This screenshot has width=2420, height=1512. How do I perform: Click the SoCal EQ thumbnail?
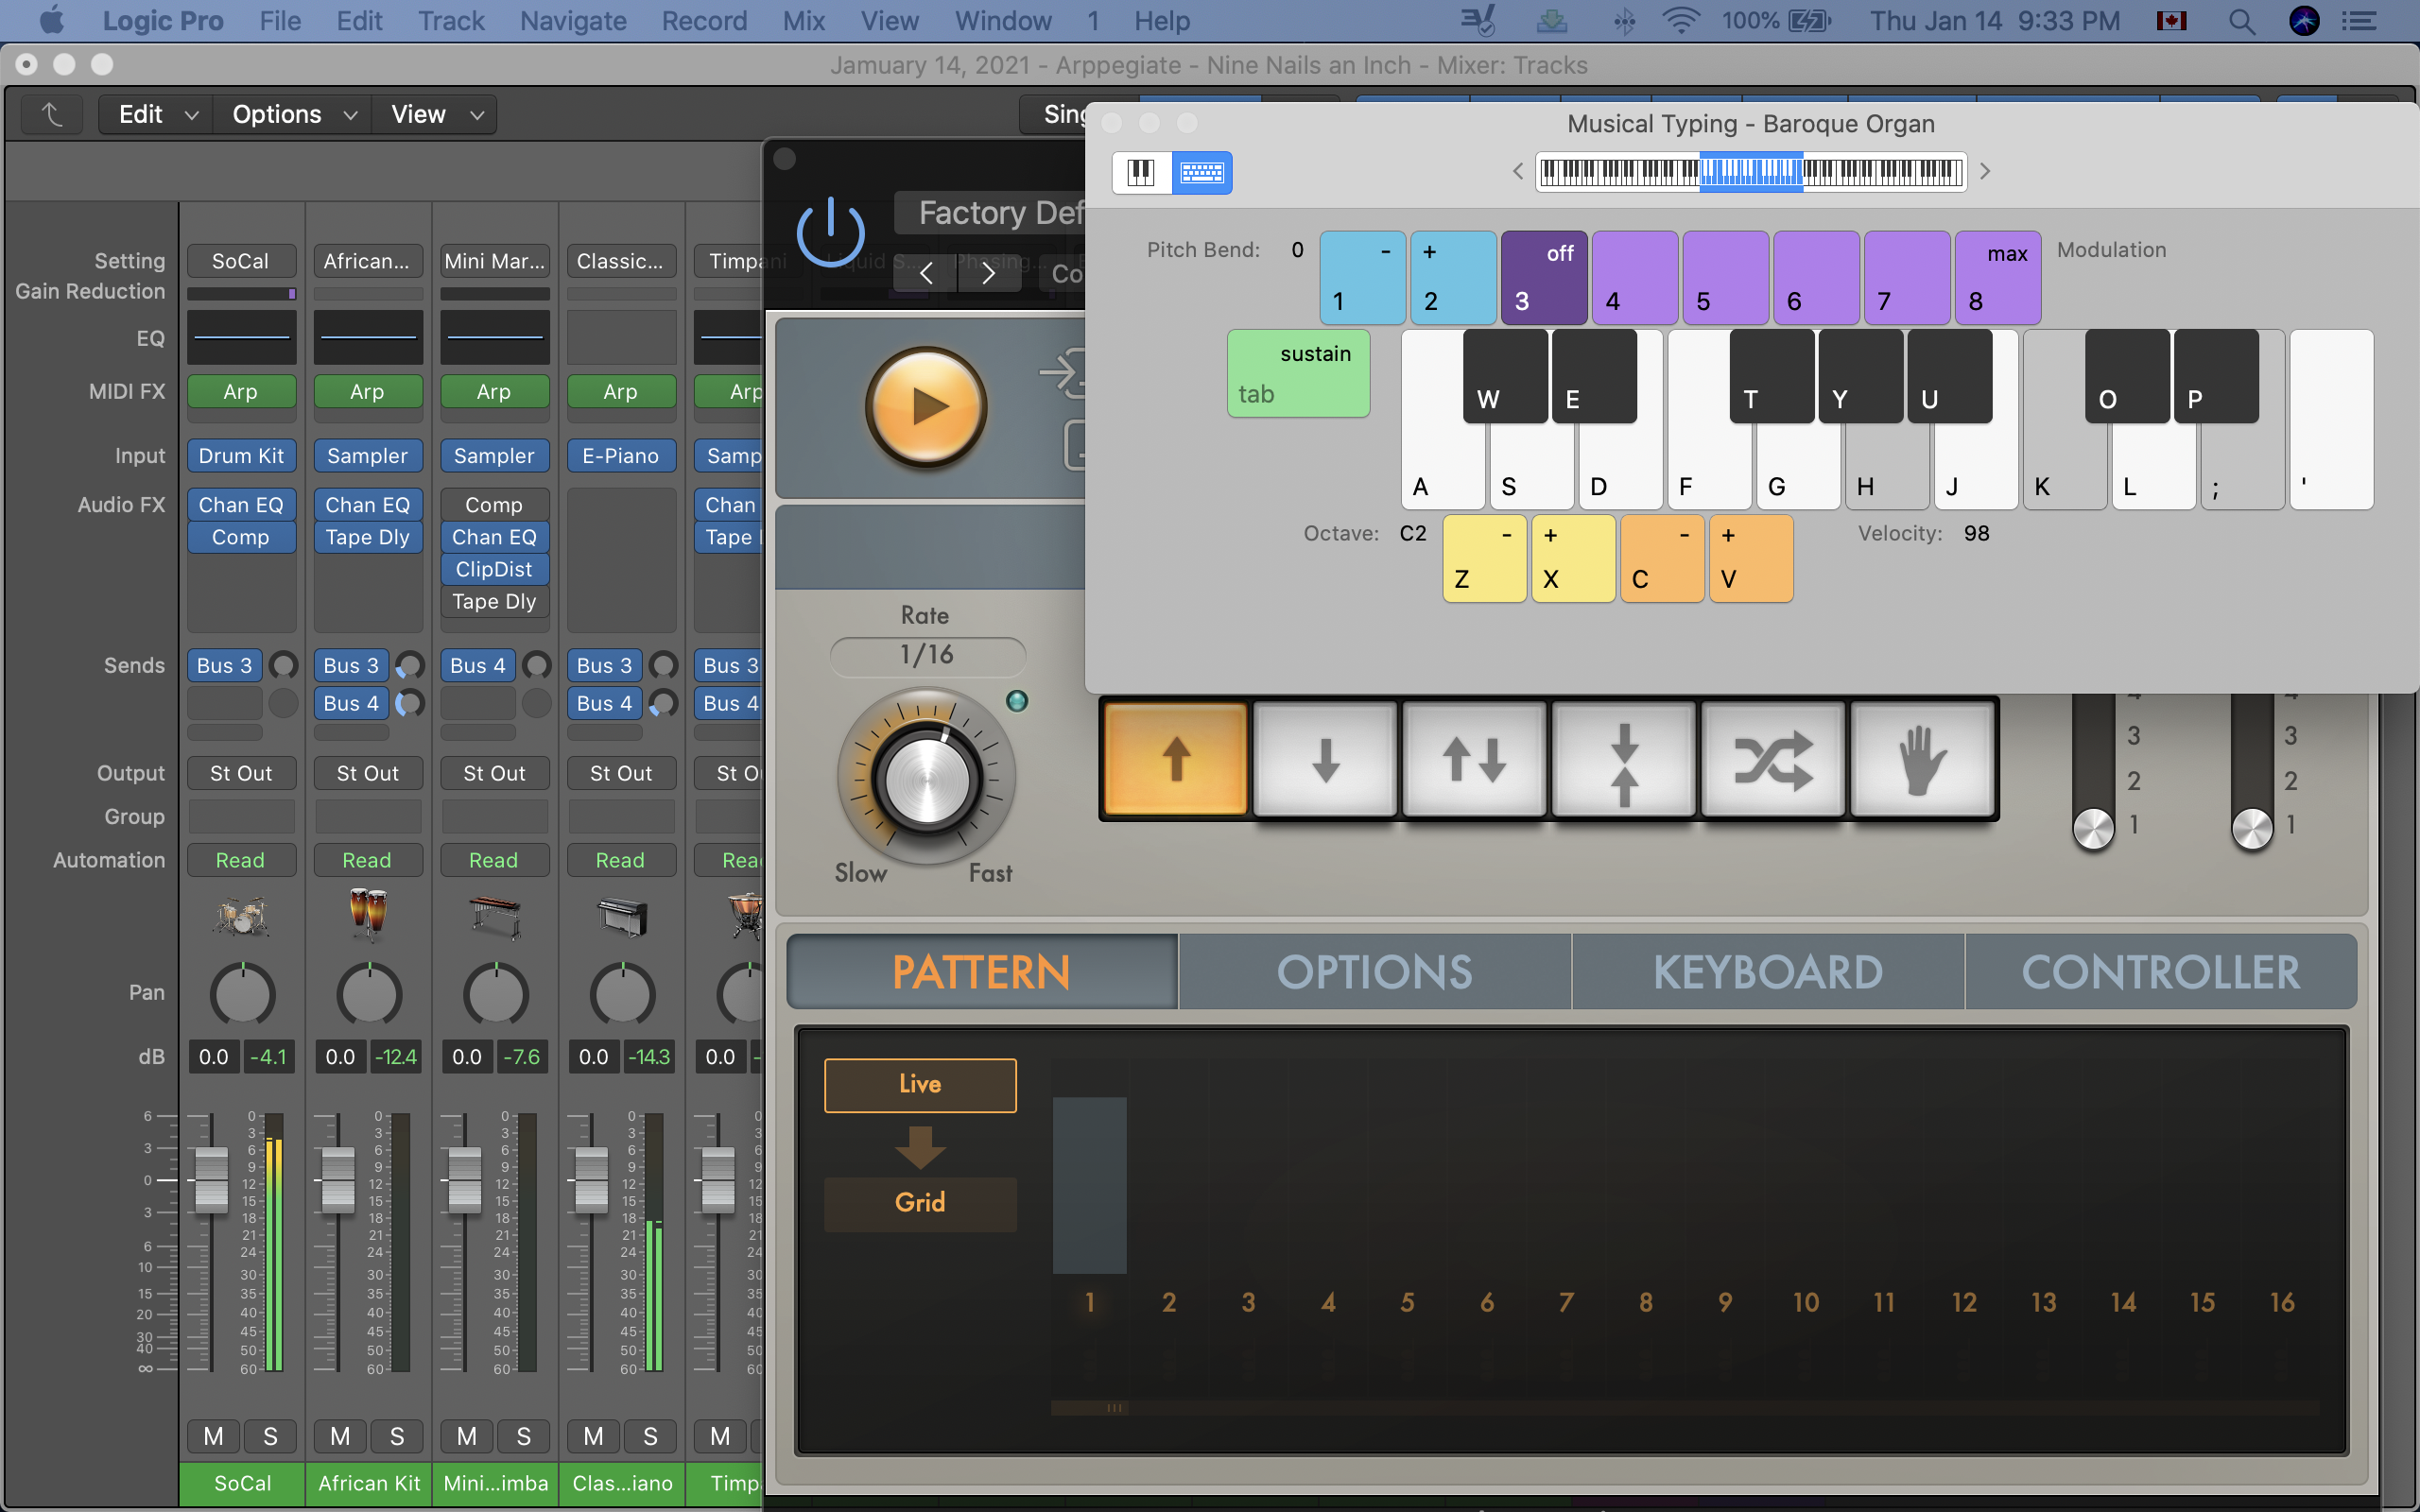coord(241,337)
